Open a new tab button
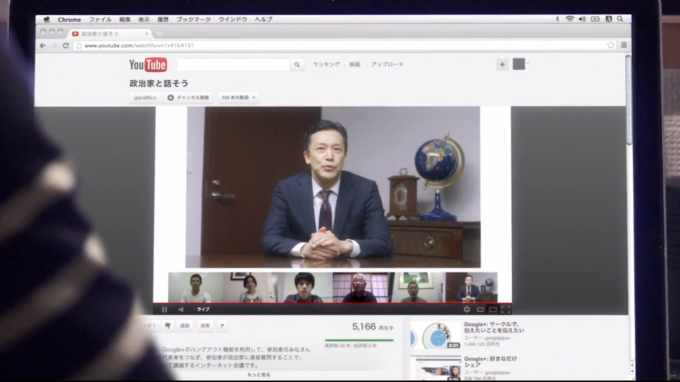The image size is (680, 382). (x=160, y=33)
